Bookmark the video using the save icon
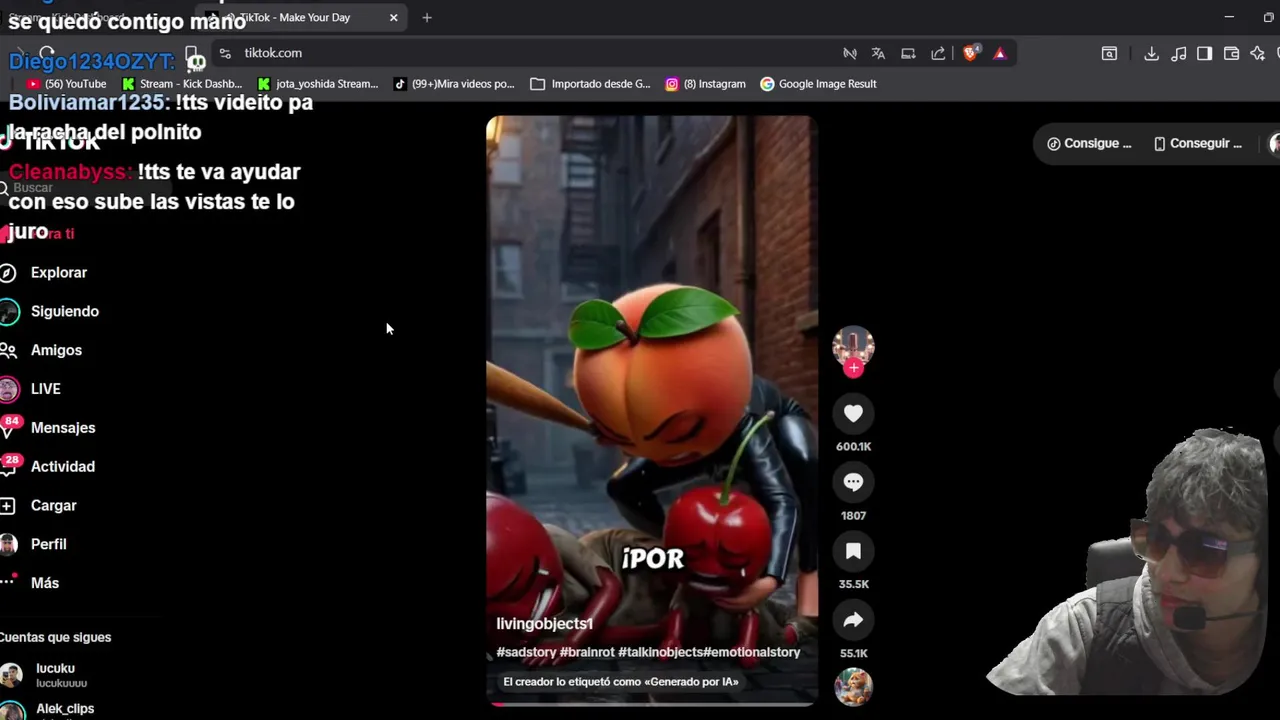1280x720 pixels. click(853, 551)
